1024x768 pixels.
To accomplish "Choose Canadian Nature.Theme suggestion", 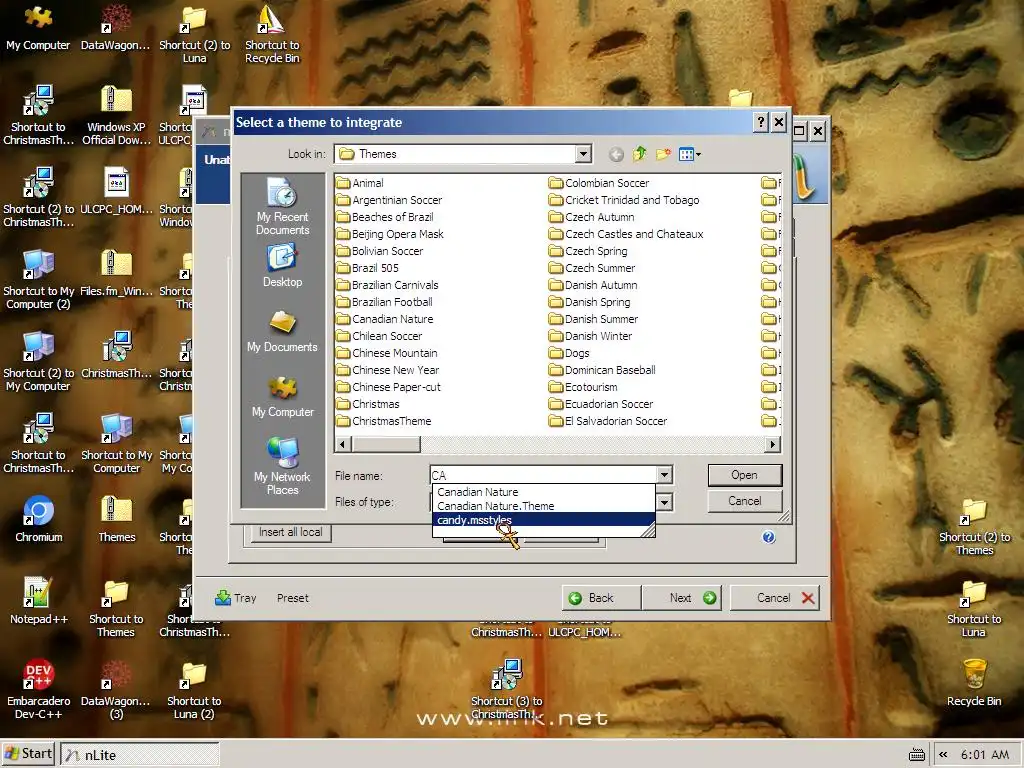I will click(543, 506).
